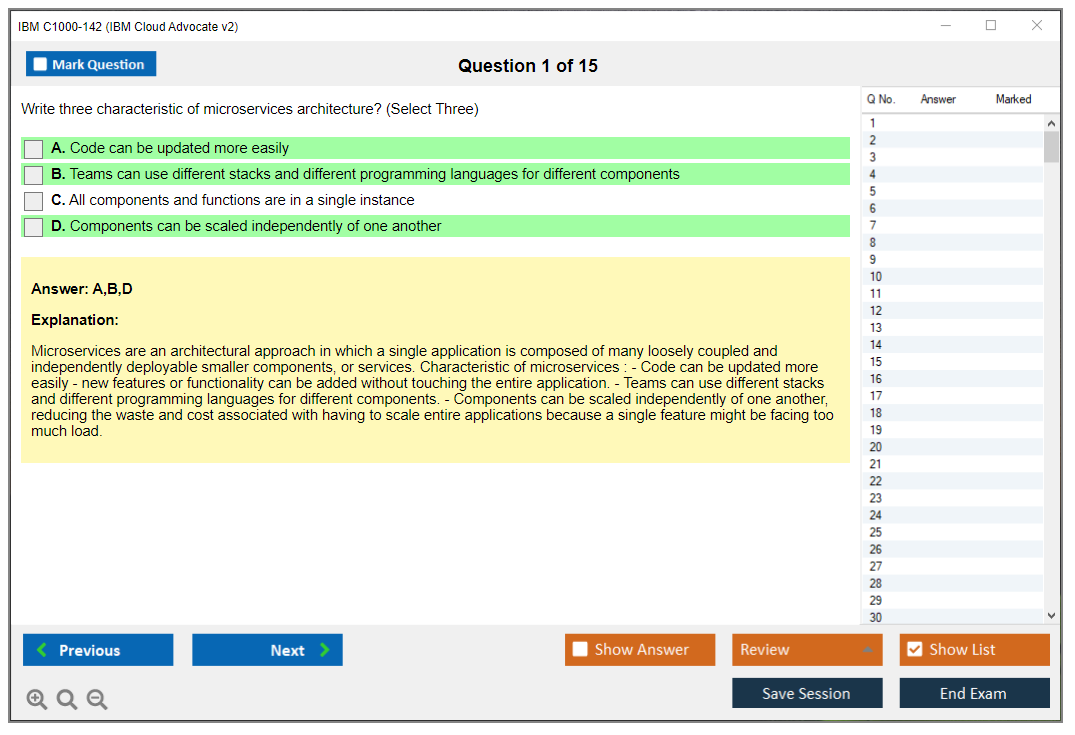Select question 5 in the list
The width and height of the screenshot is (1075, 735).
click(873, 191)
